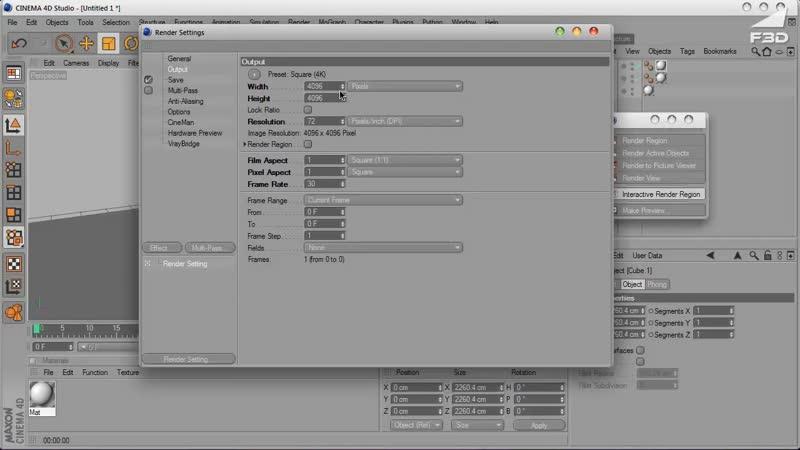Open the Object (Rel) coordinate dropdown
The width and height of the screenshot is (800, 450).
(x=416, y=425)
